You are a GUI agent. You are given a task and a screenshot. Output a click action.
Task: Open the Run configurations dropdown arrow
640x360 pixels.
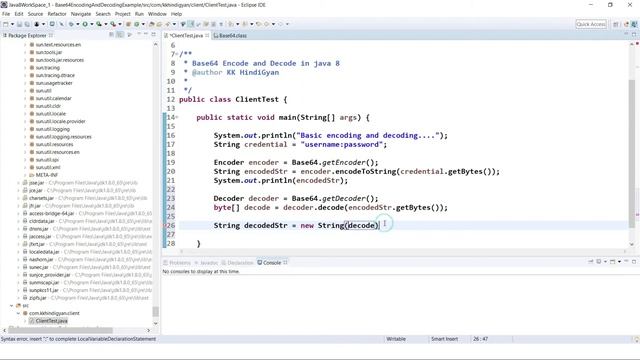click(x=91, y=24)
